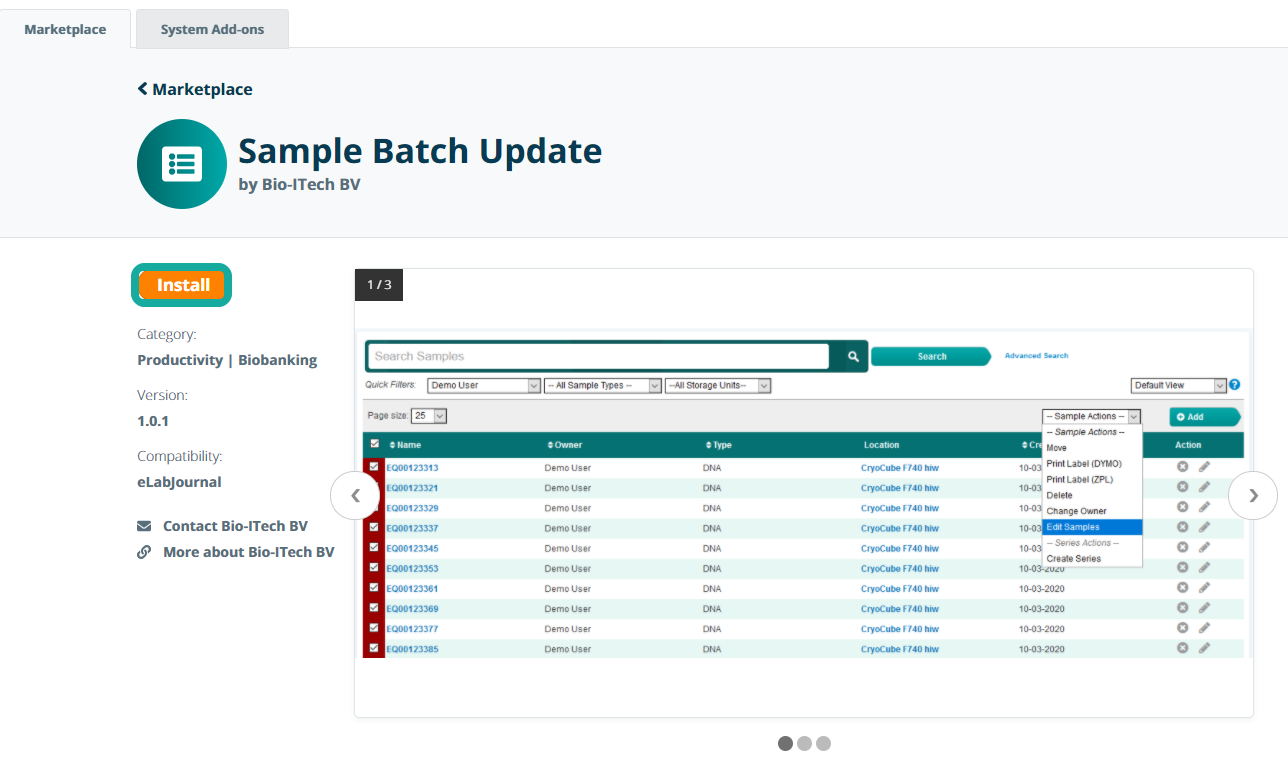Click the blue help icon near Default View
This screenshot has width=1288, height=763.
1234,385
